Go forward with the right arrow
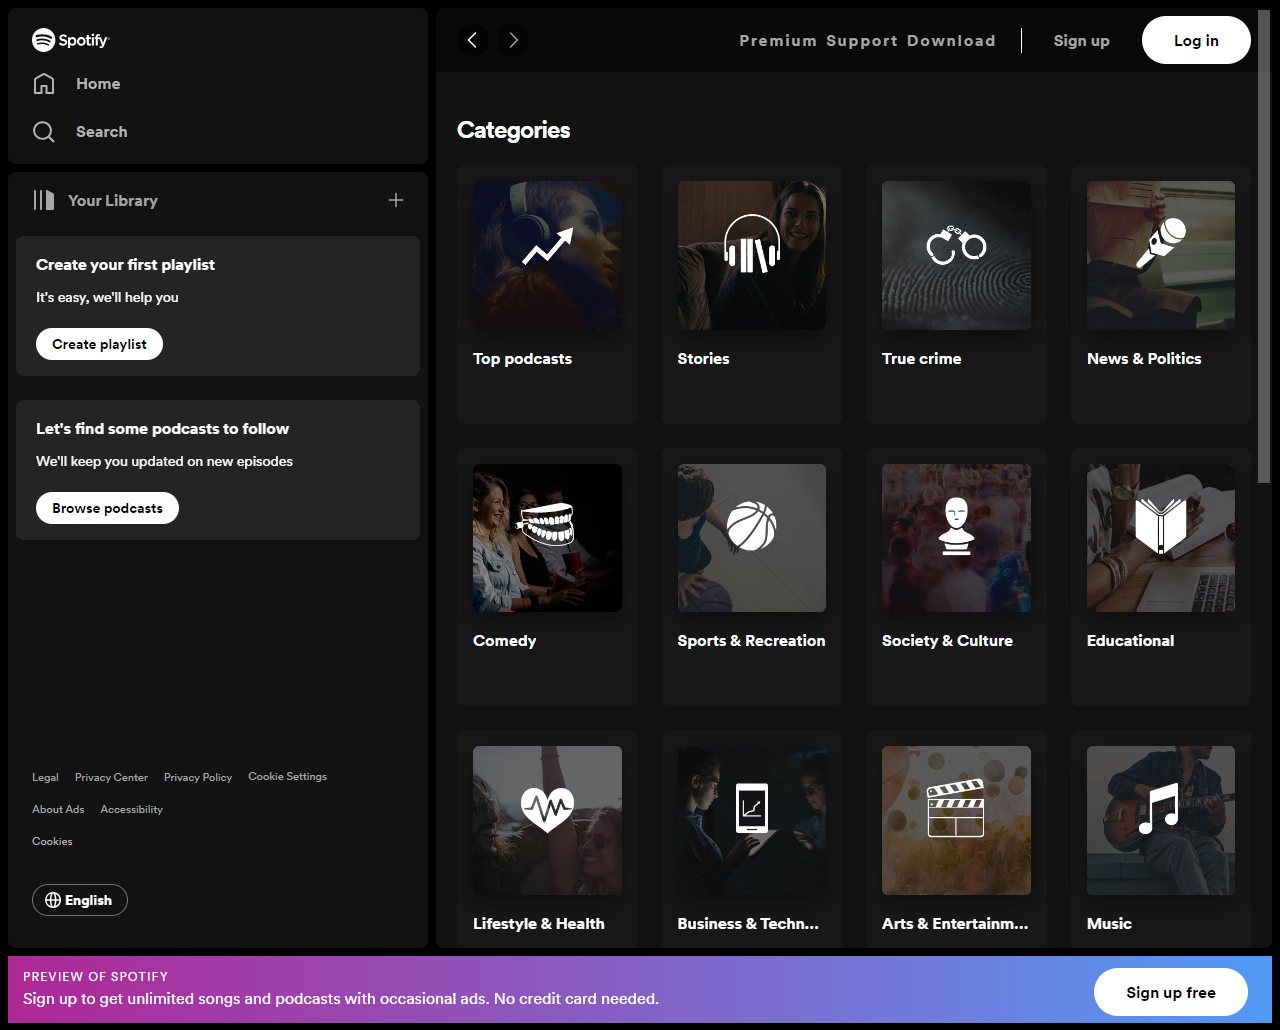 click(x=513, y=40)
